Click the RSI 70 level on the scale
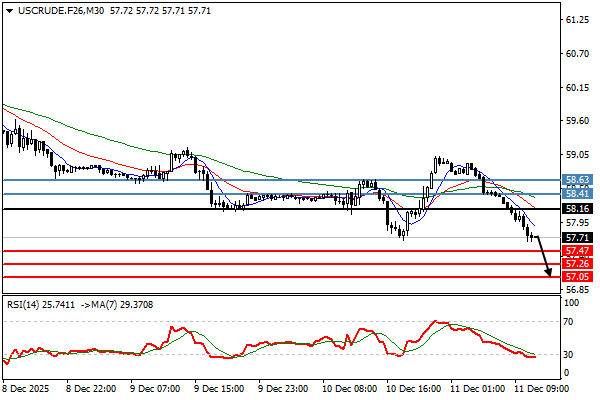 tap(570, 323)
